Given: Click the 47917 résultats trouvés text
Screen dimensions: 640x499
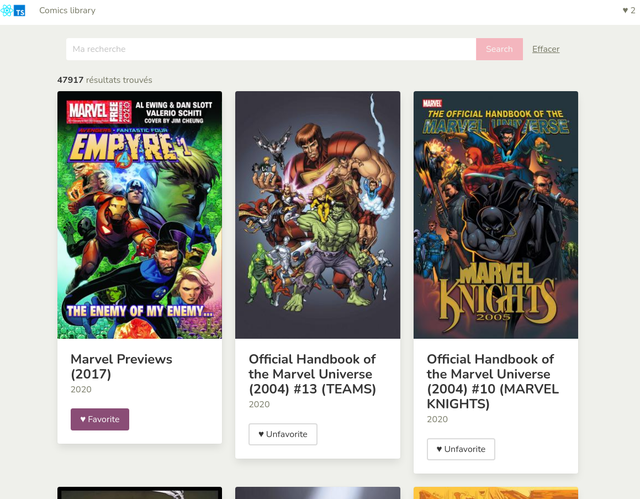Looking at the screenshot, I should 104,80.
